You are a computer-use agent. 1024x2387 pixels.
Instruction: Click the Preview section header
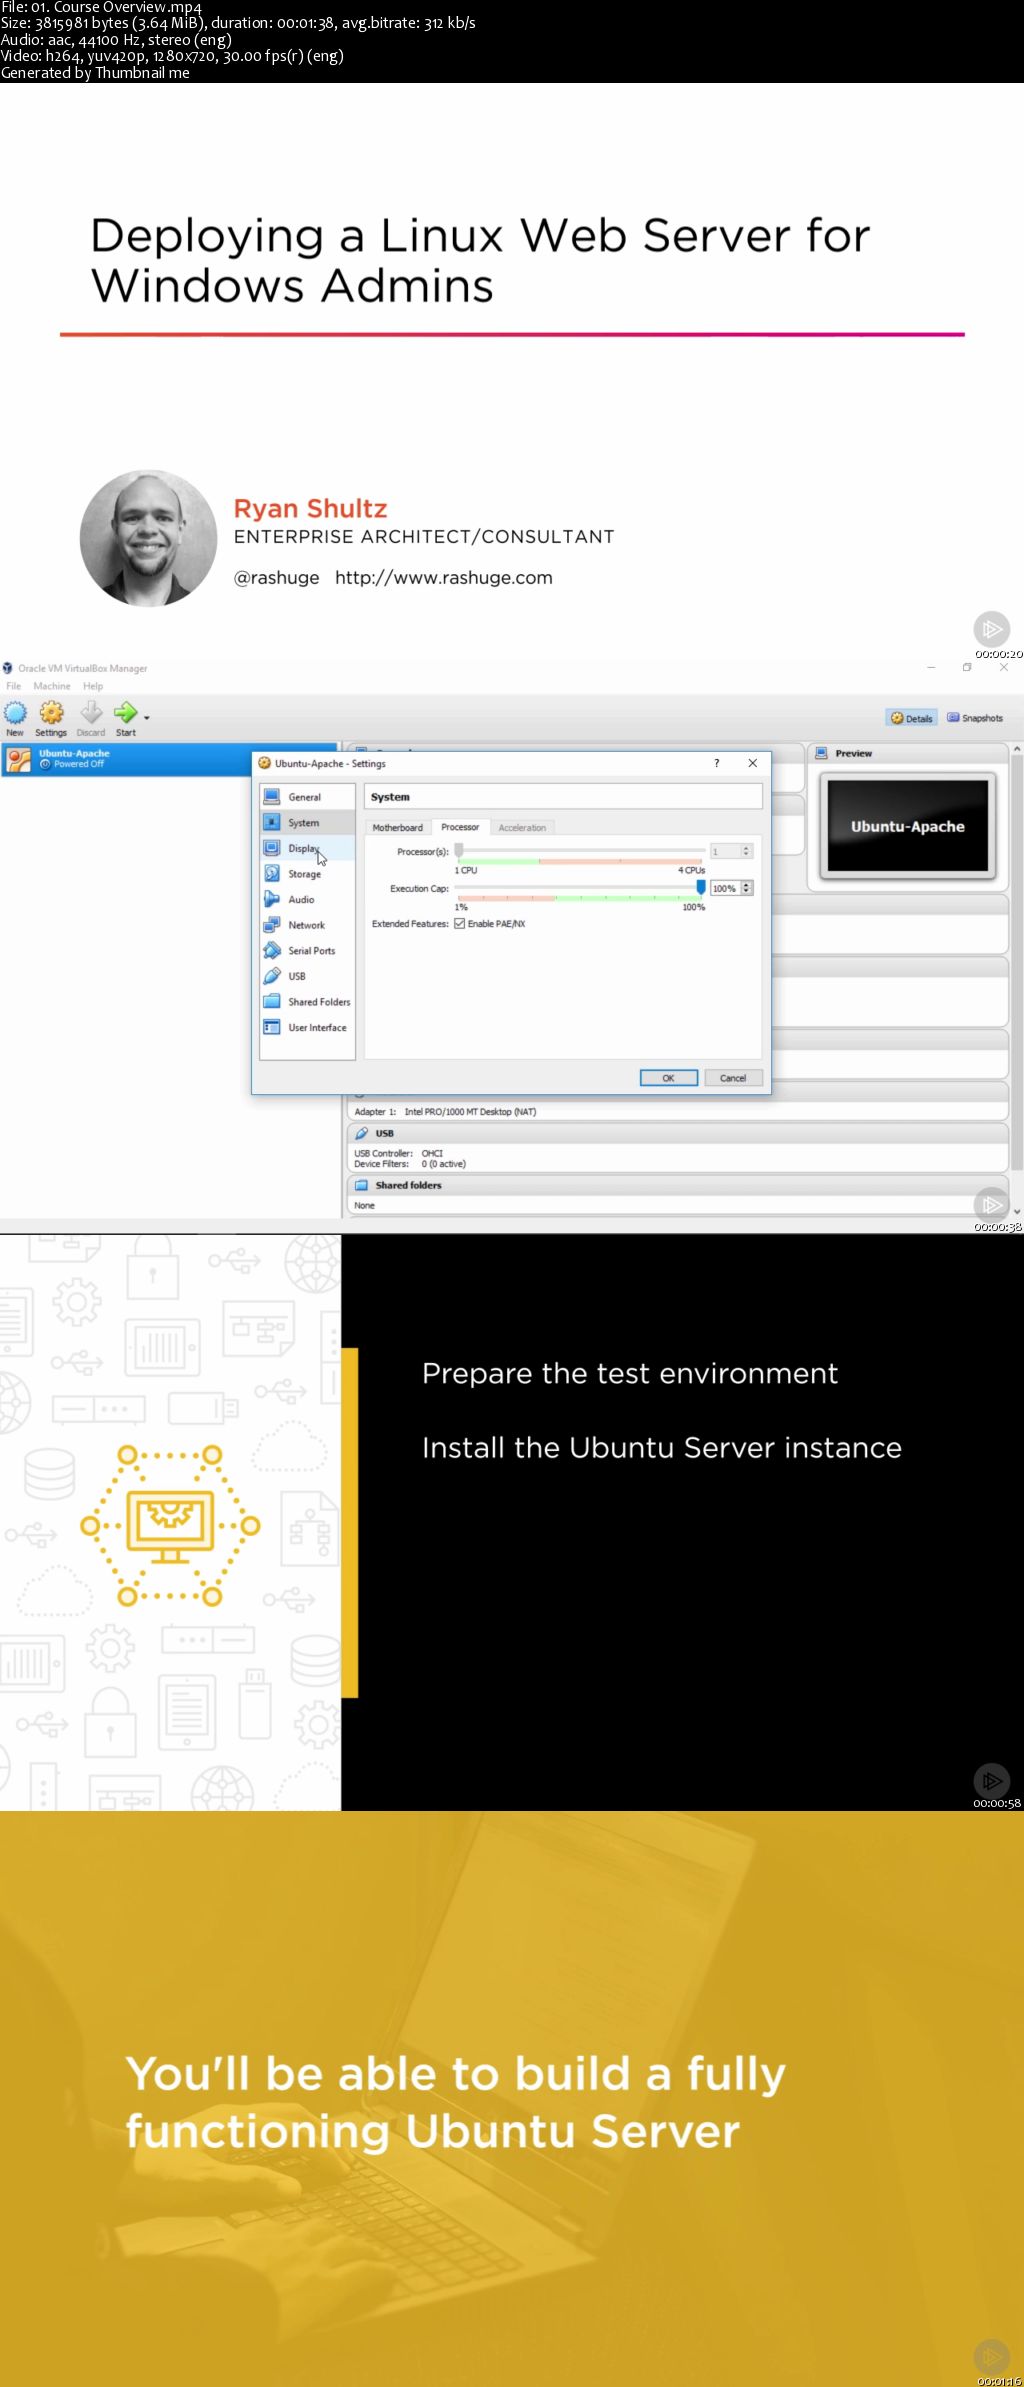tap(906, 753)
